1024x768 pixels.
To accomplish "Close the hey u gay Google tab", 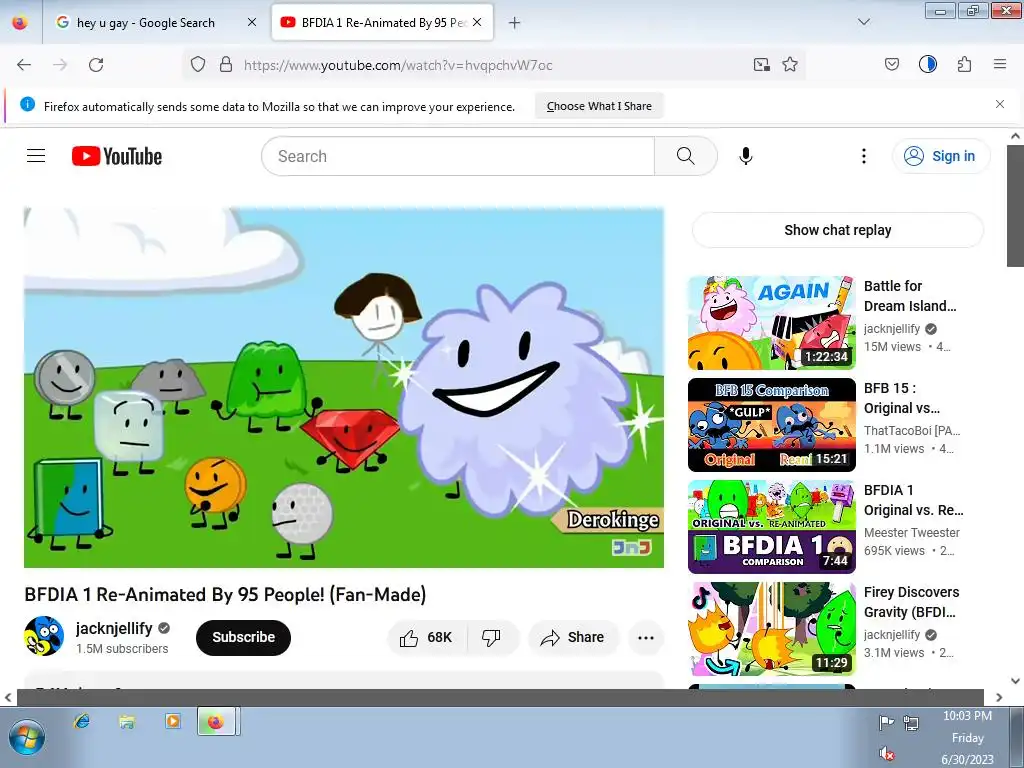I will click(252, 22).
